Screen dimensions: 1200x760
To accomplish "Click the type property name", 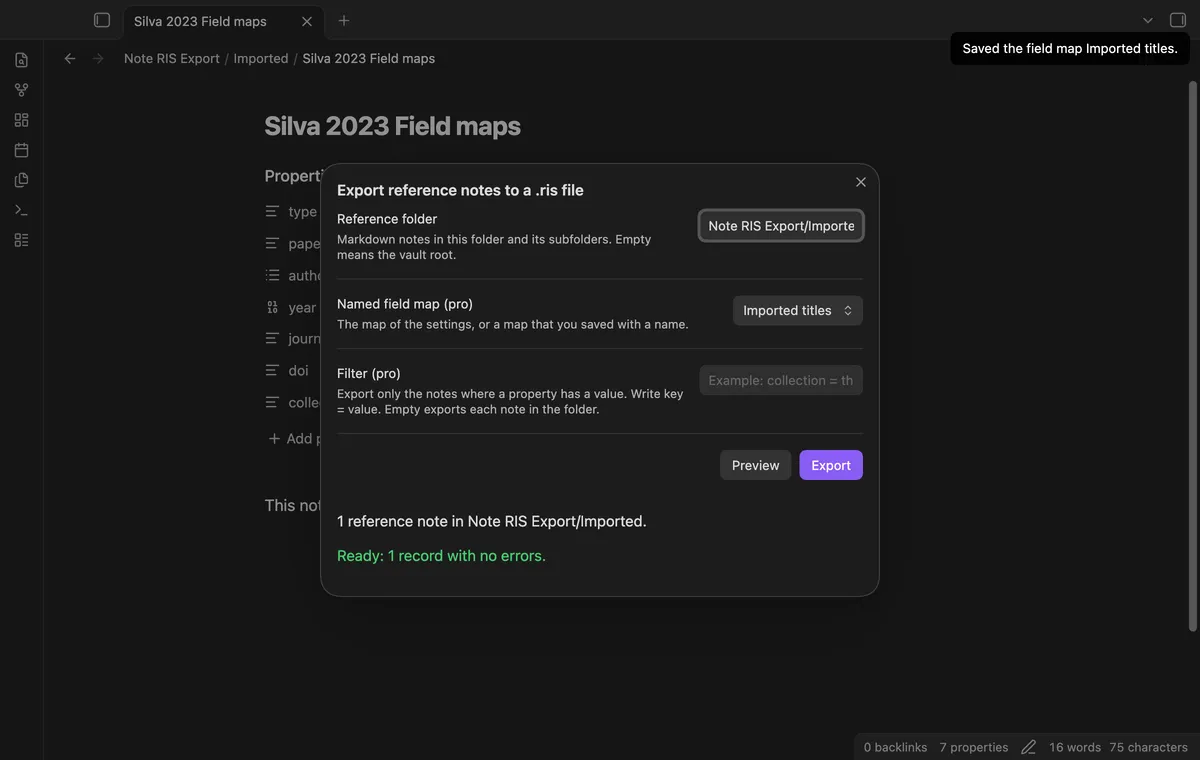I will pos(302,212).
